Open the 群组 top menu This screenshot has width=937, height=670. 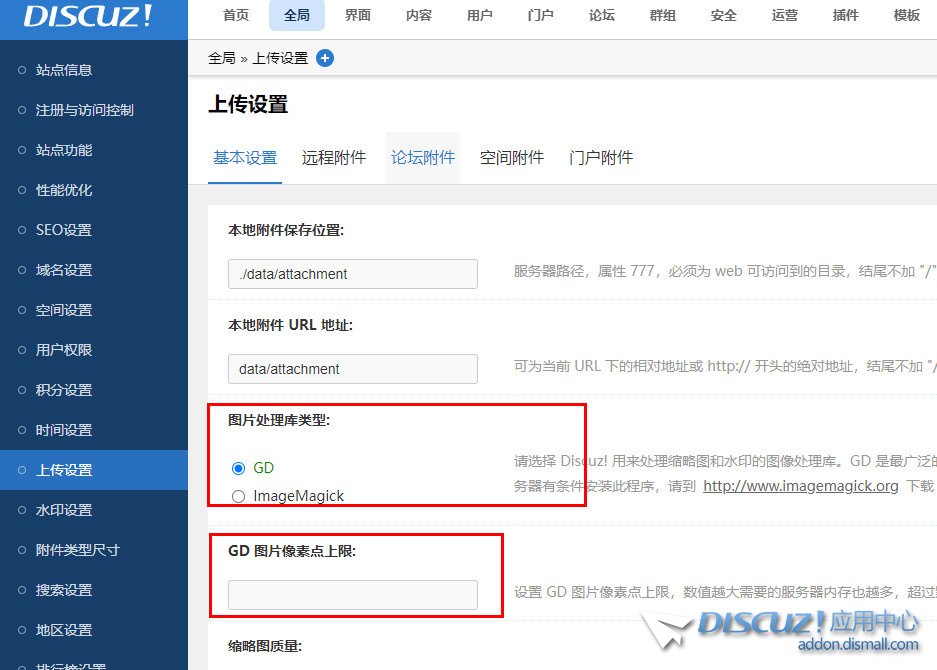click(x=663, y=15)
